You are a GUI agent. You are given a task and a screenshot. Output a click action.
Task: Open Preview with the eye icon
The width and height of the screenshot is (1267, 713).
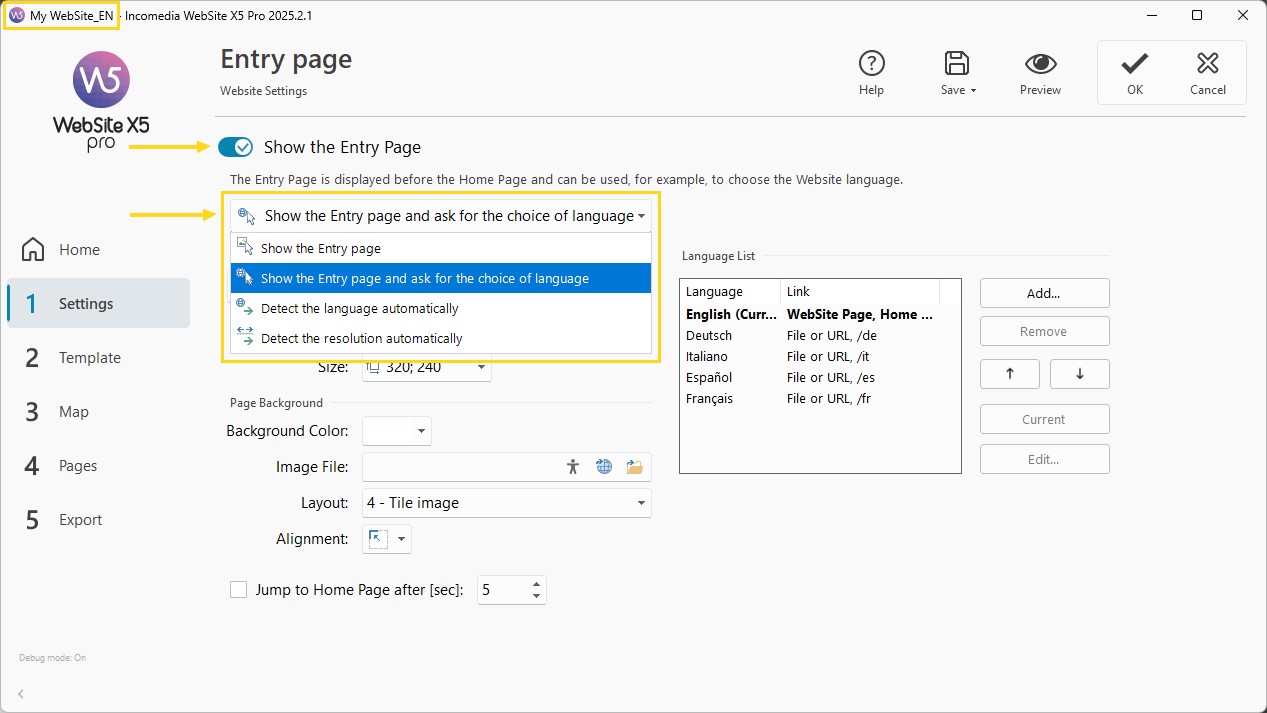tap(1040, 64)
